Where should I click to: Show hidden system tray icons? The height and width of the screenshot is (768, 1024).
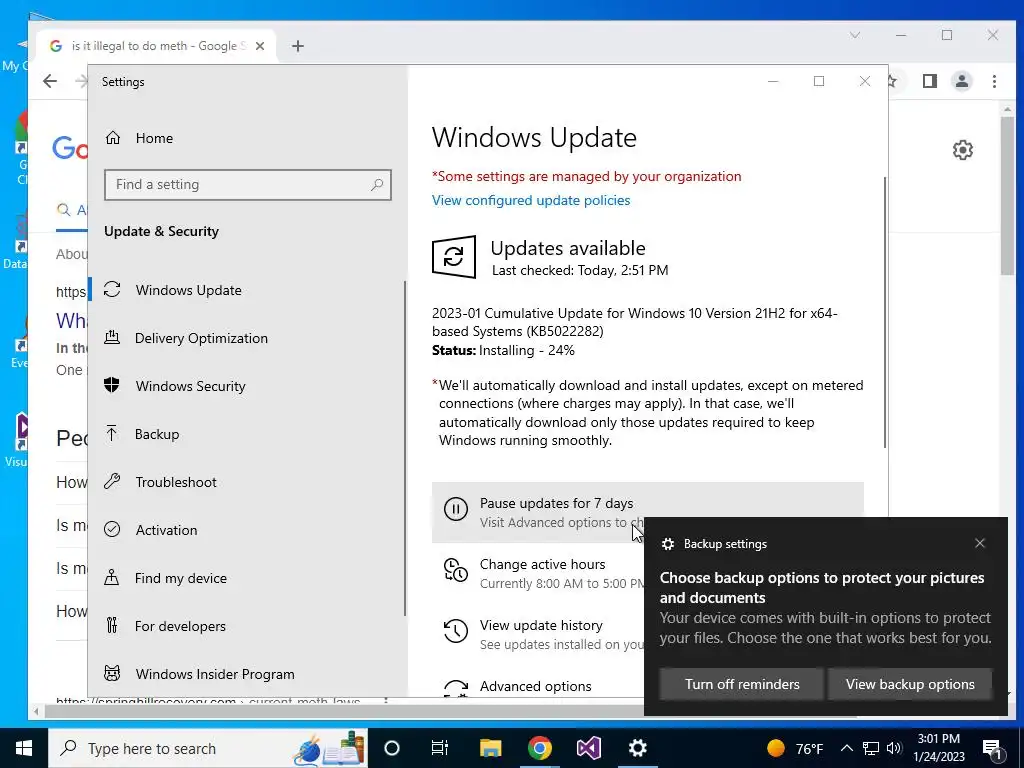846,748
